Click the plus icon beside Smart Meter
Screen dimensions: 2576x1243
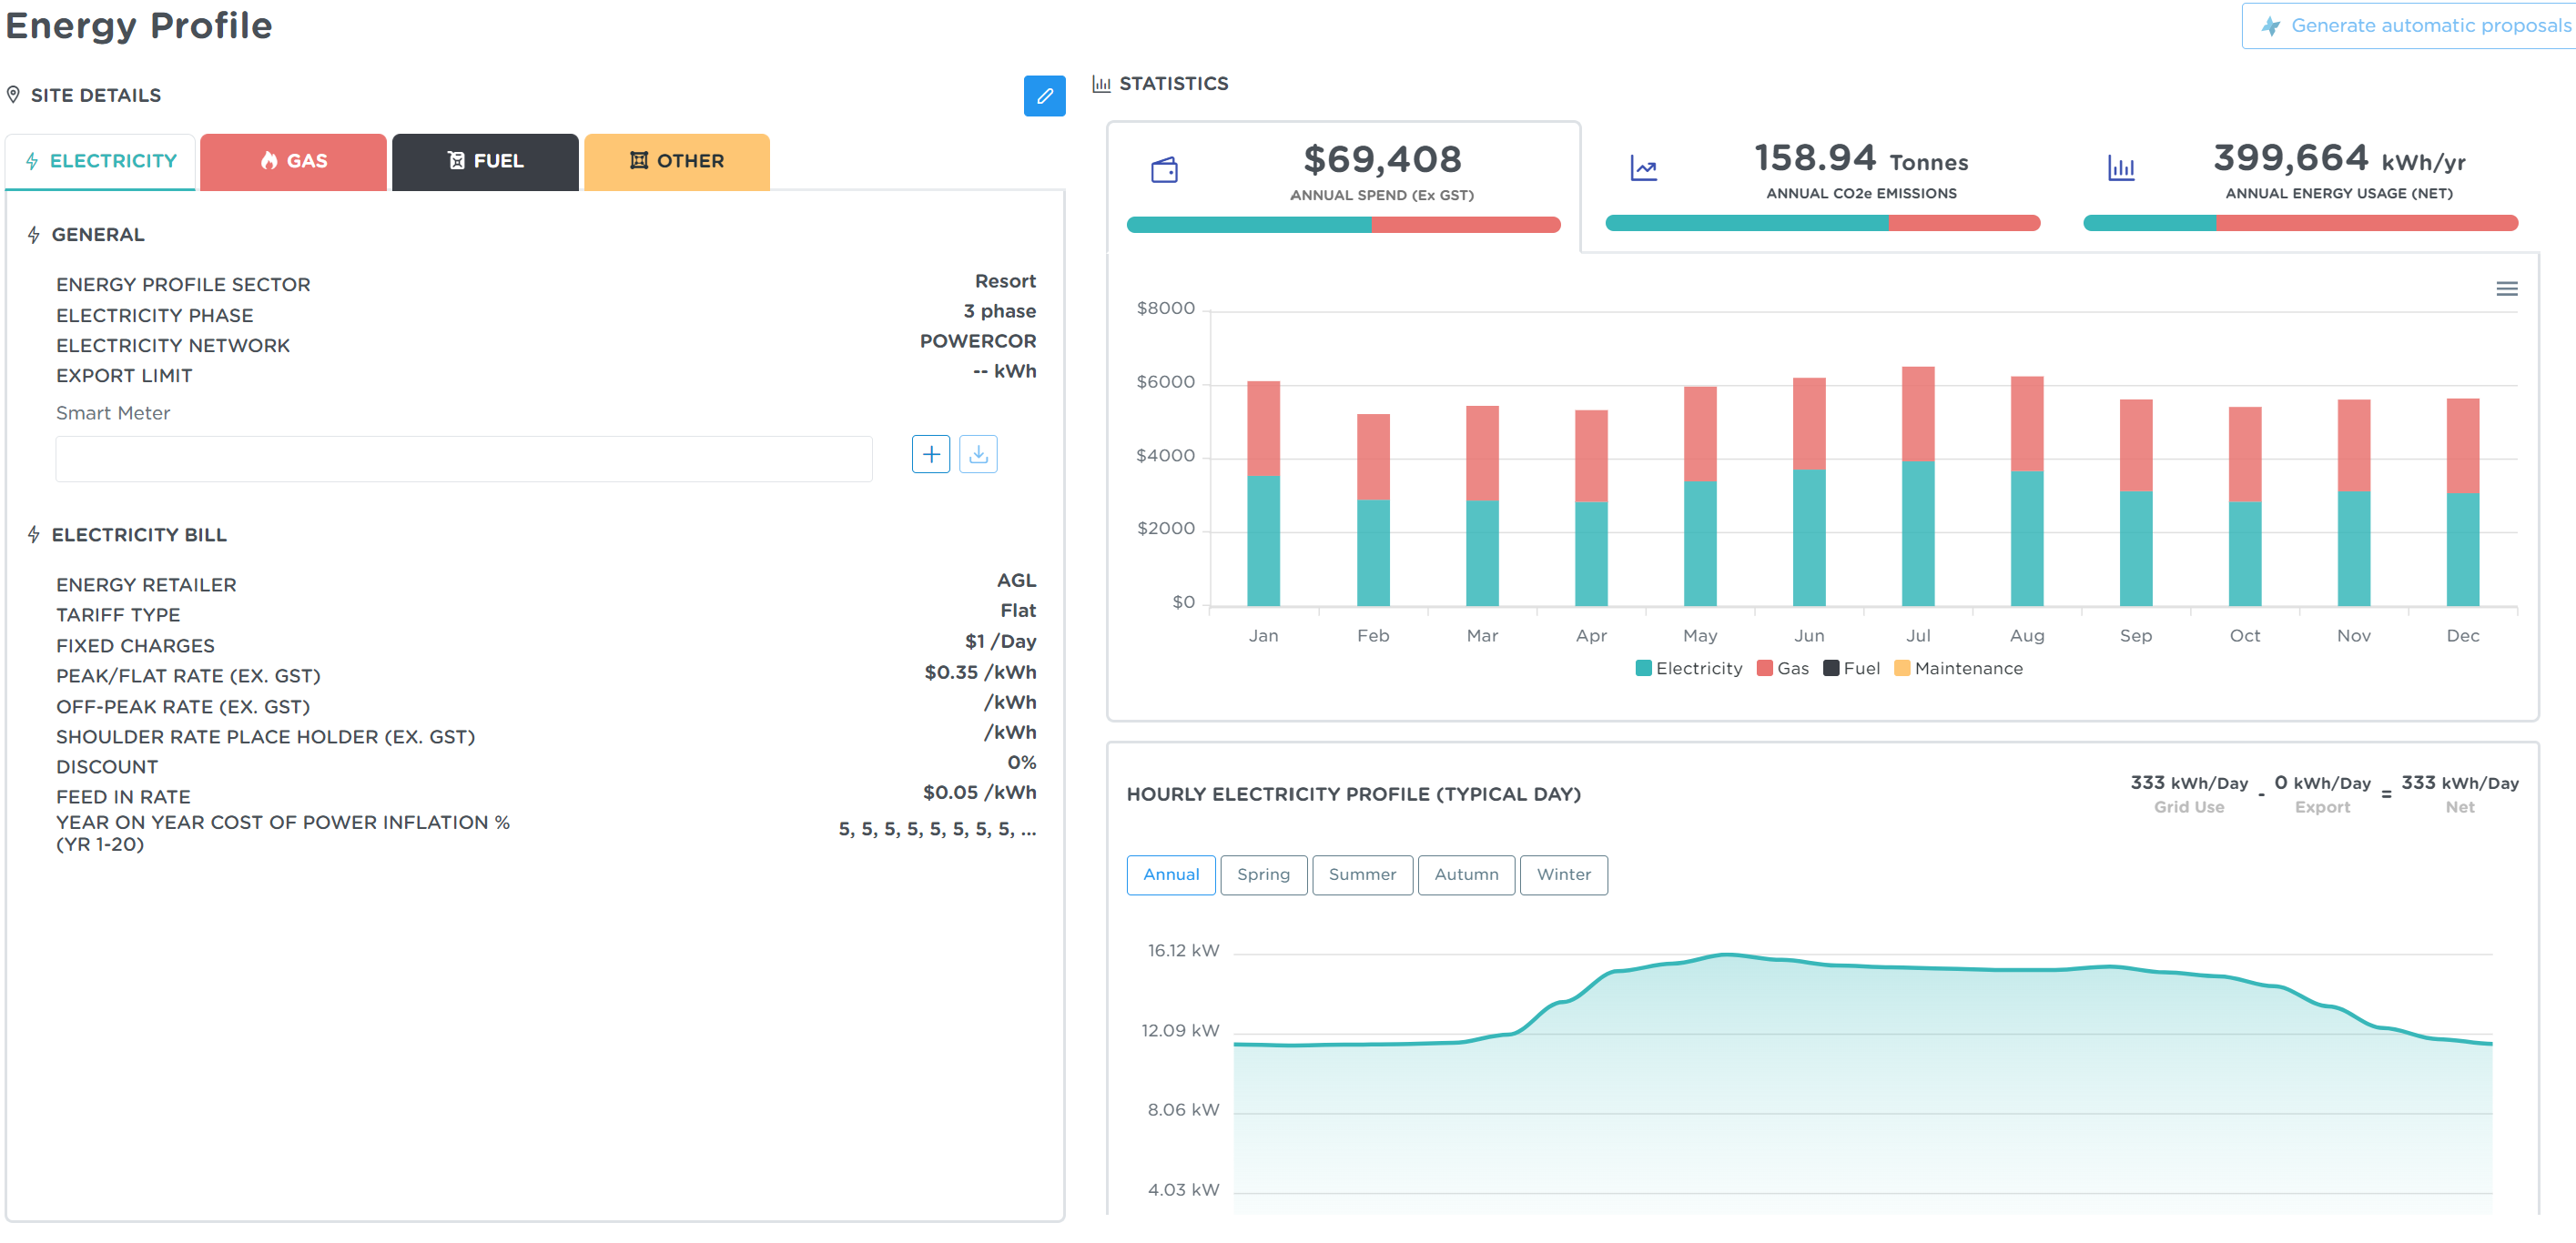930,454
